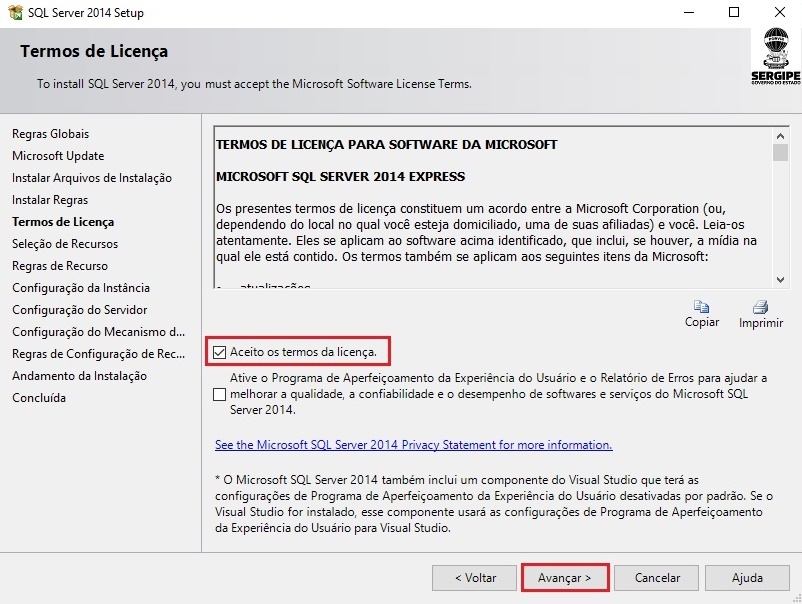Click the Sergipe government logo
The width and height of the screenshot is (802, 604).
coord(775,55)
